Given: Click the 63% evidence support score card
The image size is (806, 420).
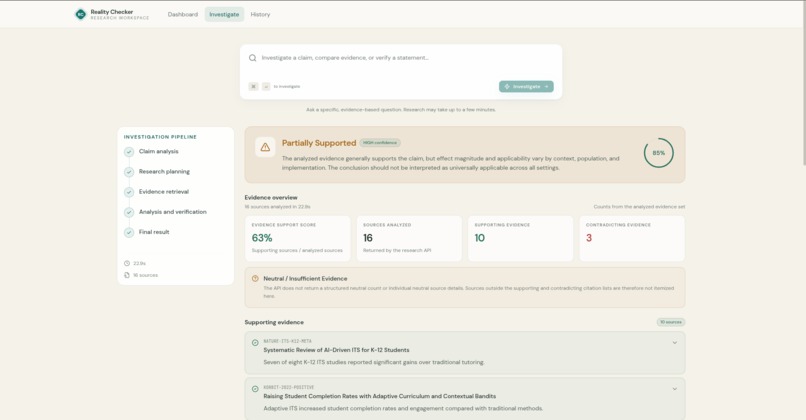Looking at the screenshot, I should tap(298, 238).
